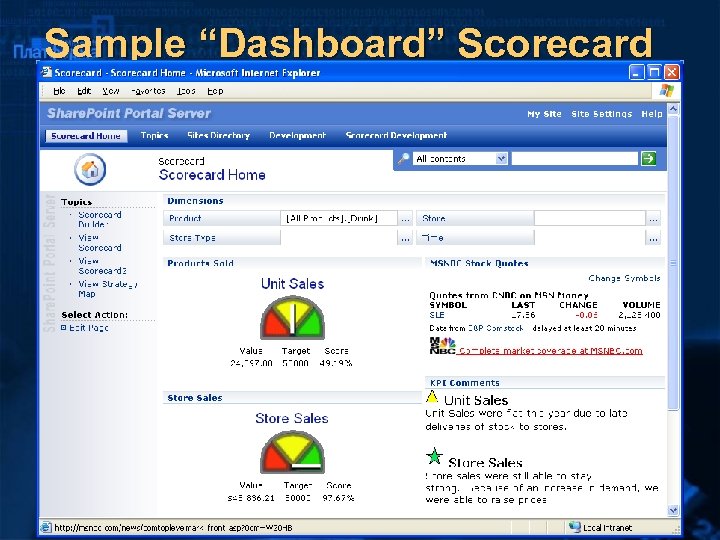Open the View Scorecard topic link

pyautogui.click(x=100, y=242)
